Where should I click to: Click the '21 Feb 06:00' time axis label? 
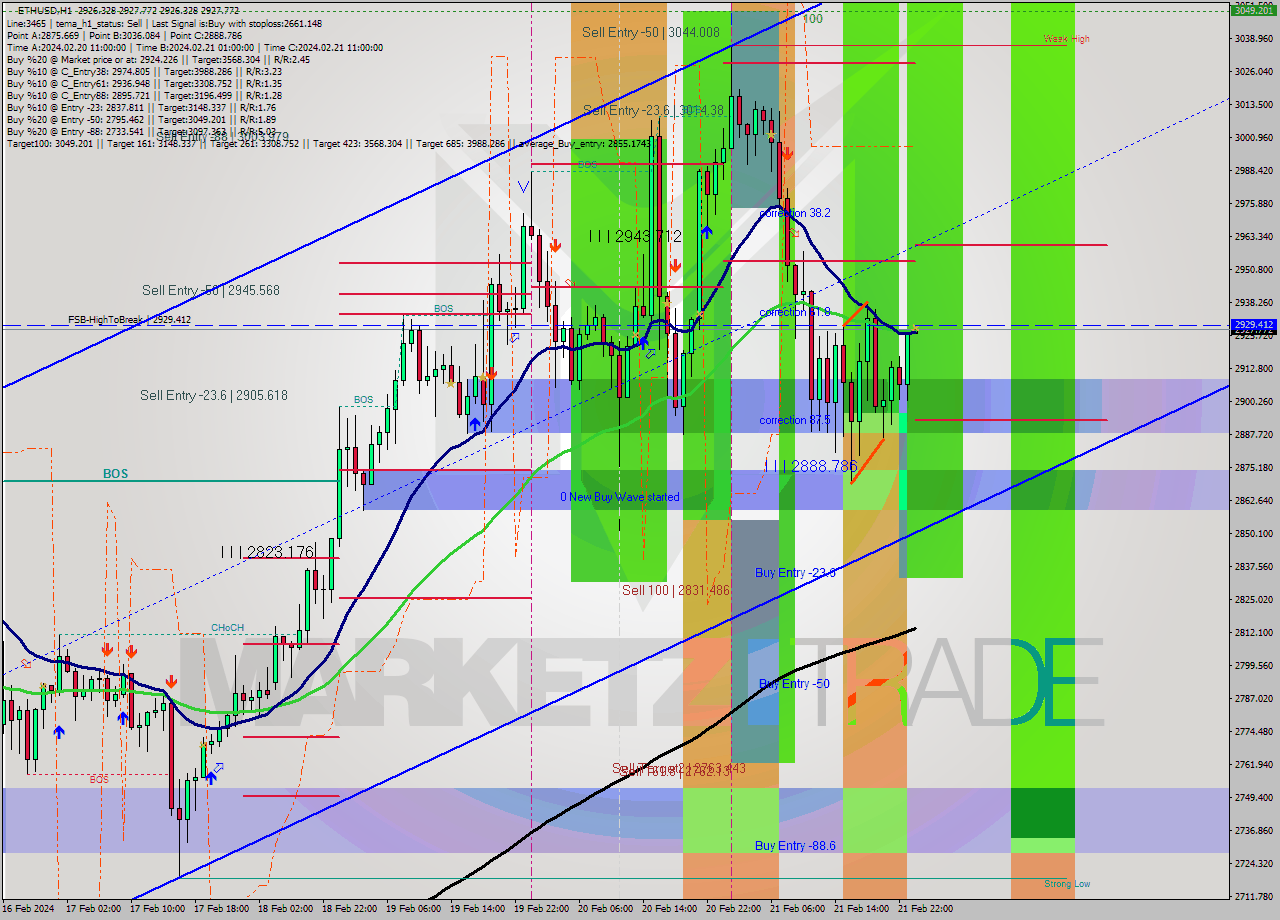[x=798, y=909]
